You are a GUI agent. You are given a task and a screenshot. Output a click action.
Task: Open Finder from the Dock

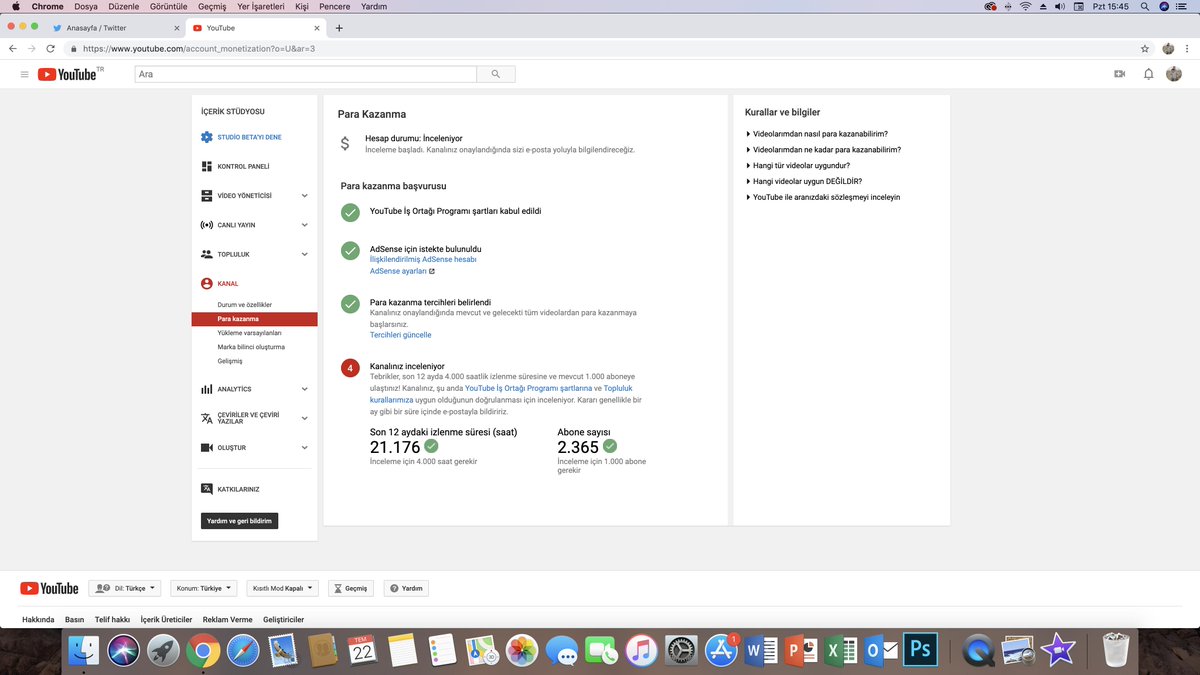pos(84,651)
